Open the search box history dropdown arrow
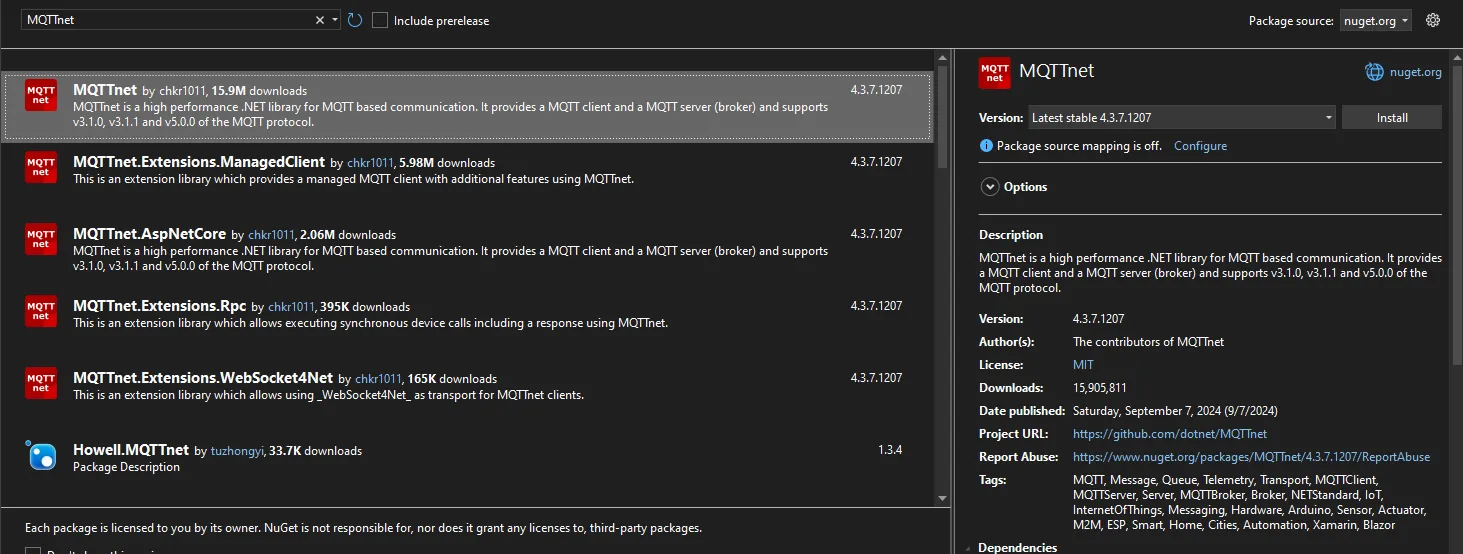The image size is (1463, 554). pyautogui.click(x=335, y=20)
